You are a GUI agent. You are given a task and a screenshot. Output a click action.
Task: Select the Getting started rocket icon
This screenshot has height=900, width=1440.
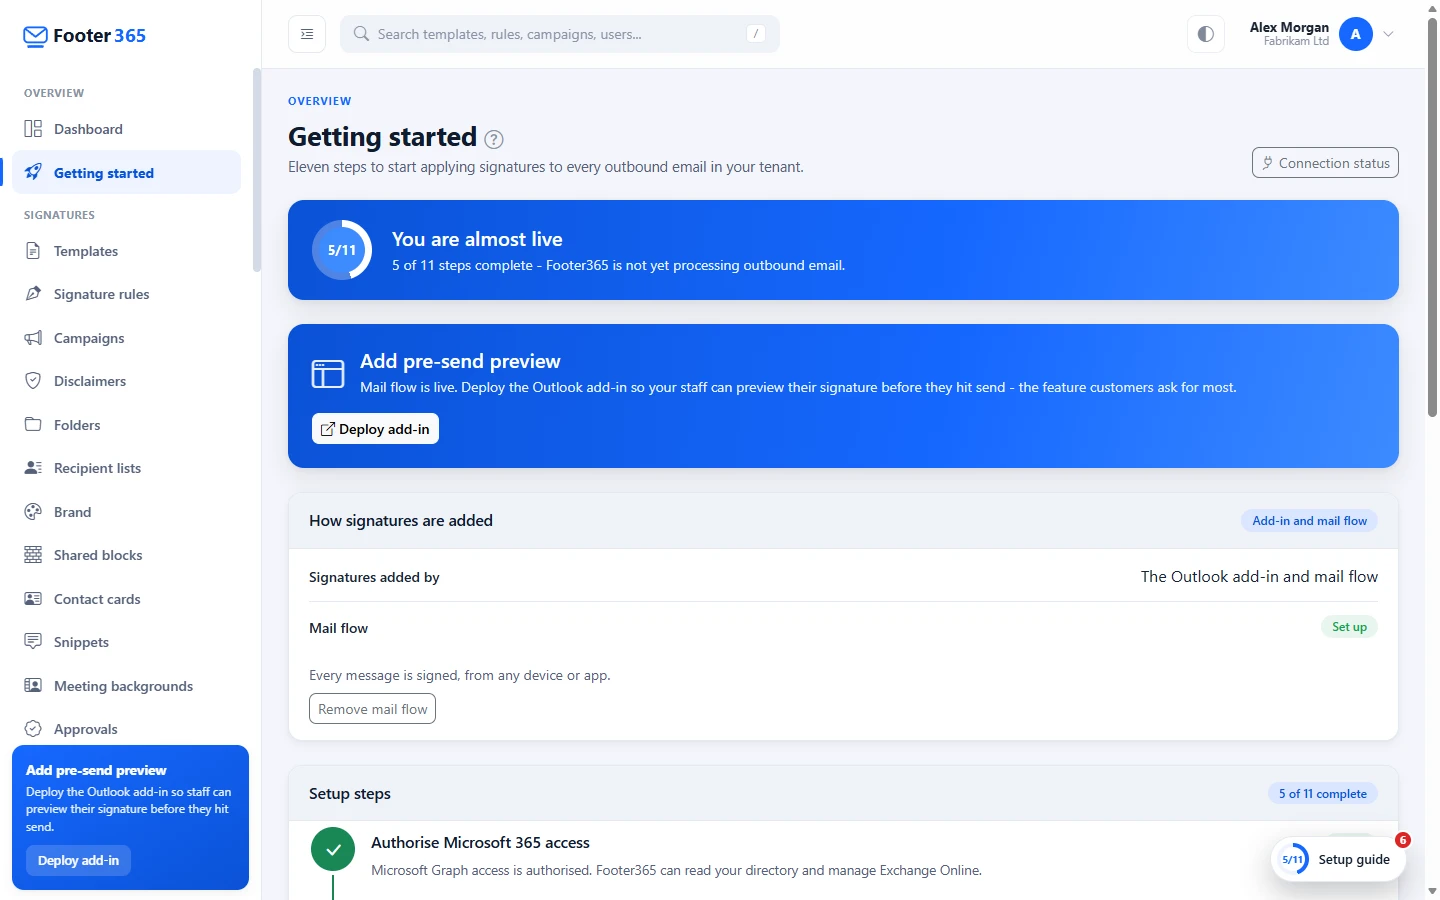(x=33, y=172)
